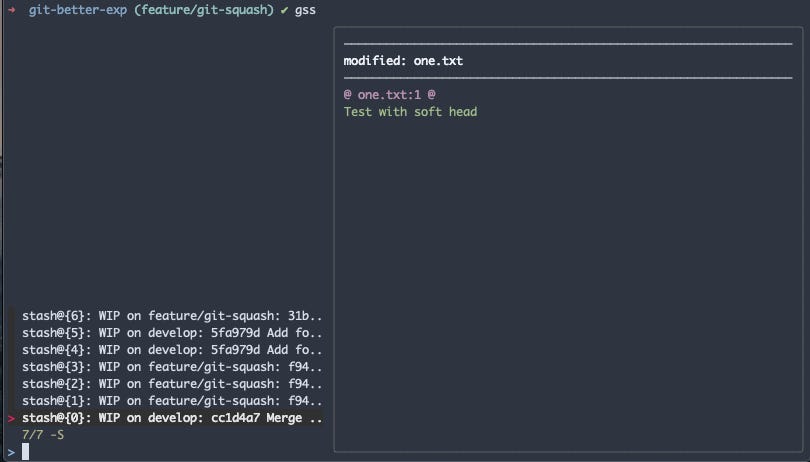Highlight the stash@{1} entry
Image resolution: width=810 pixels, height=462 pixels.
(x=172, y=400)
